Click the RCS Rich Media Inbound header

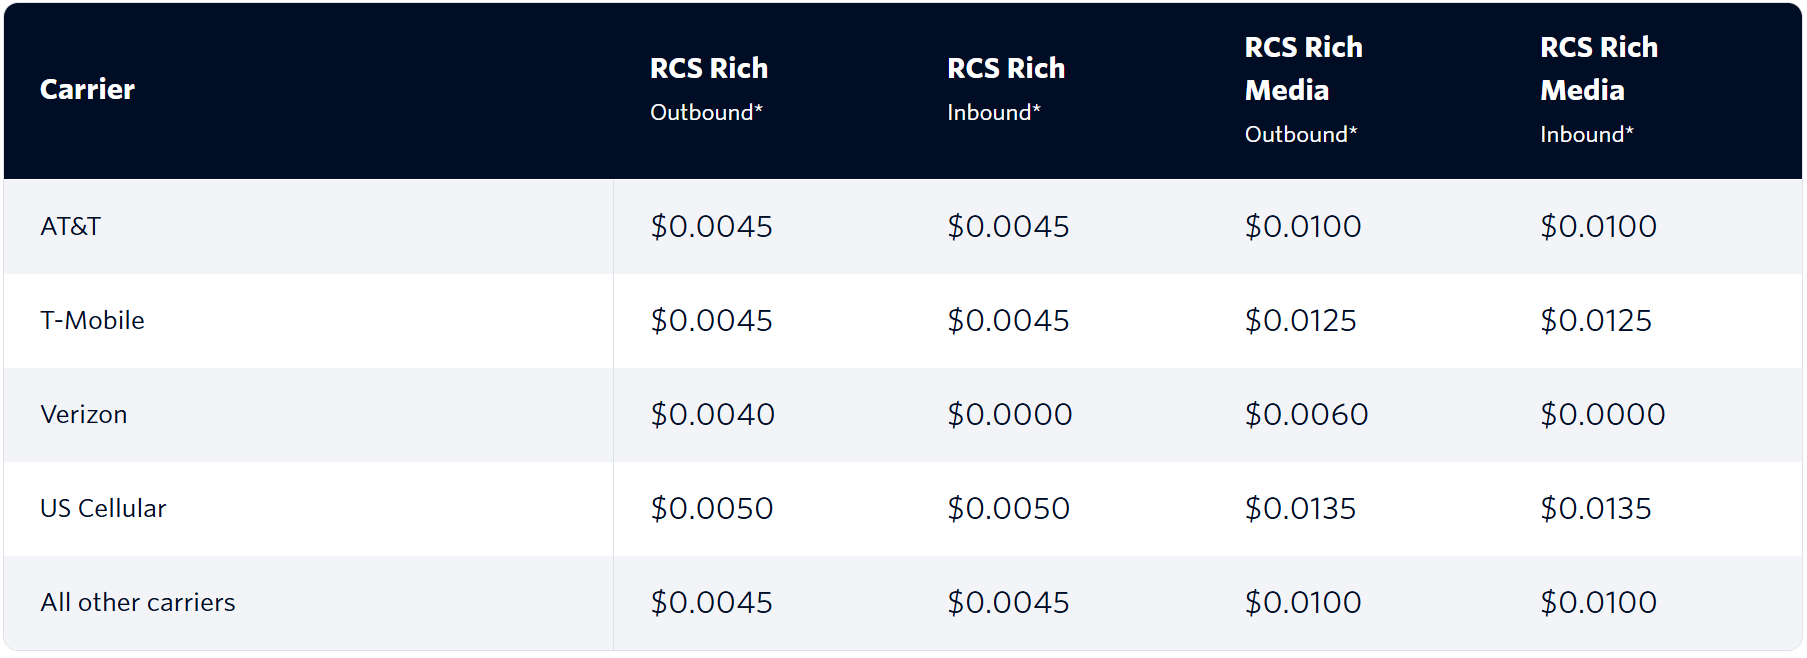pyautogui.click(x=1599, y=90)
